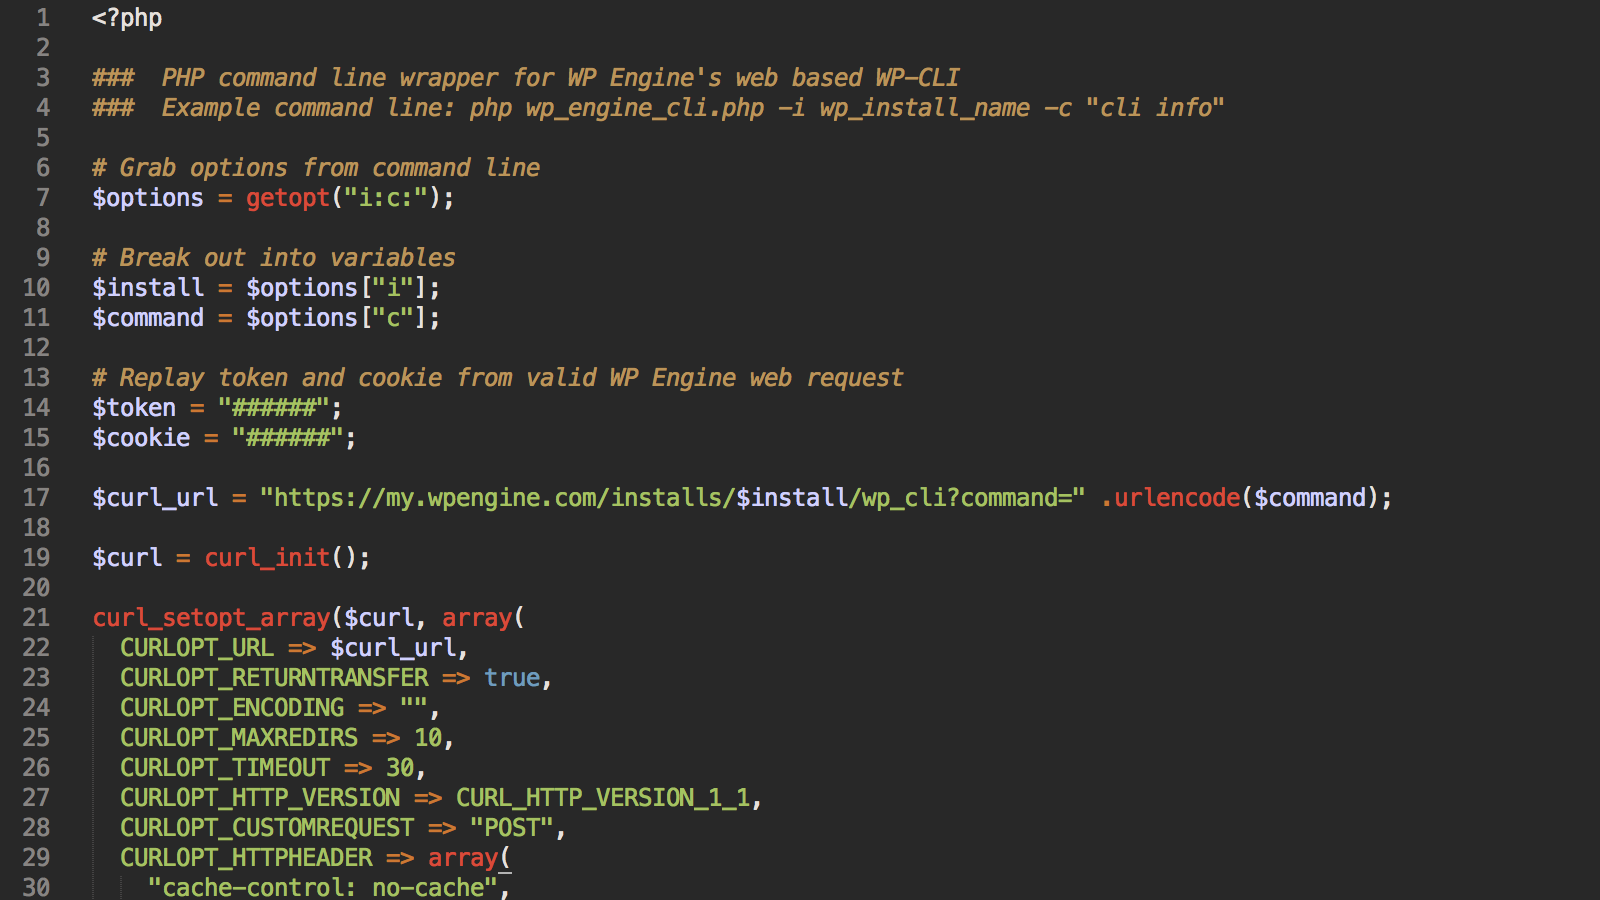Click the CURLOPT_CUSTOMREQUEST constant

point(267,828)
